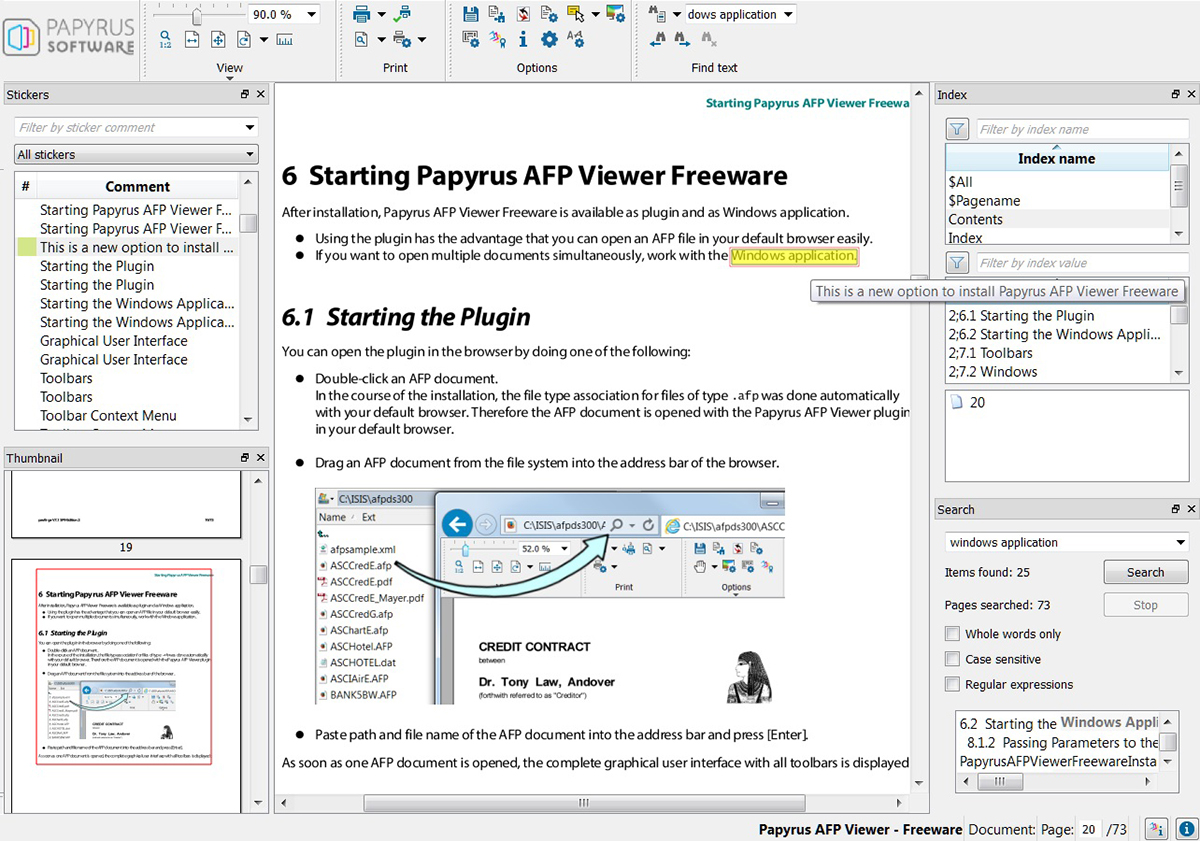Click the blue info icon in status bar
Image resolution: width=1200 pixels, height=841 pixels.
pyautogui.click(x=1186, y=829)
